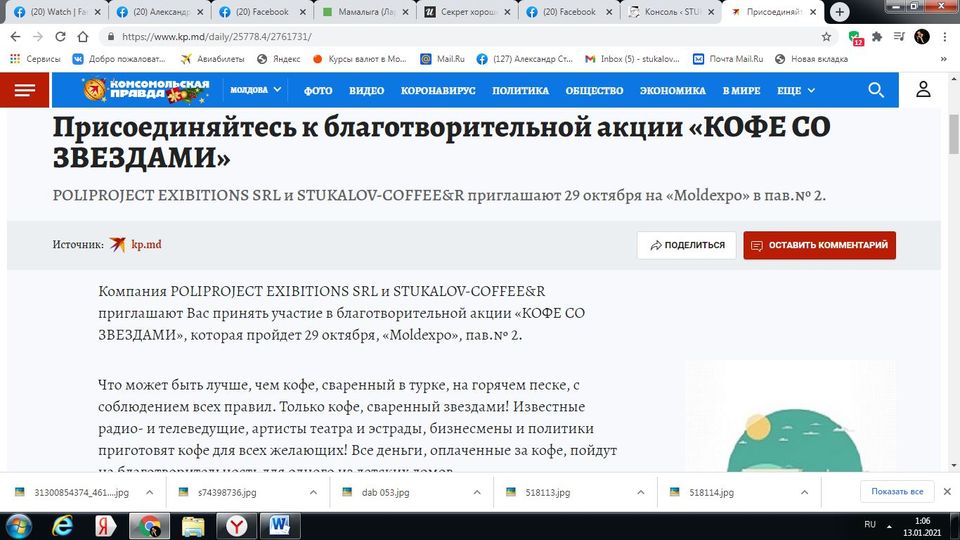Image resolution: width=960 pixels, height=540 pixels.
Task: Open File Explorer from taskbar
Action: pos(193,526)
